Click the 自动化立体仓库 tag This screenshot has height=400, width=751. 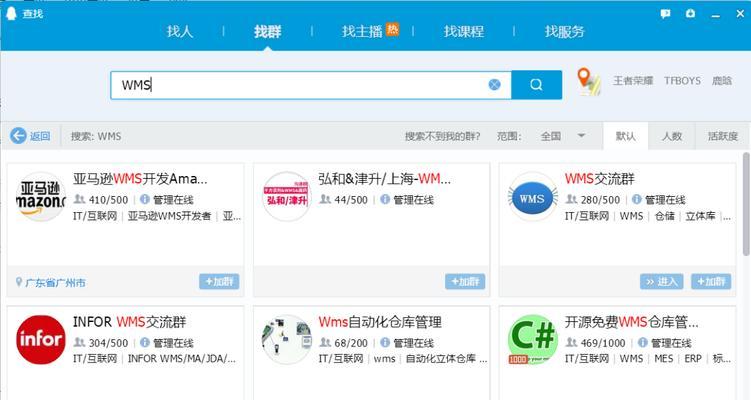tap(441, 358)
